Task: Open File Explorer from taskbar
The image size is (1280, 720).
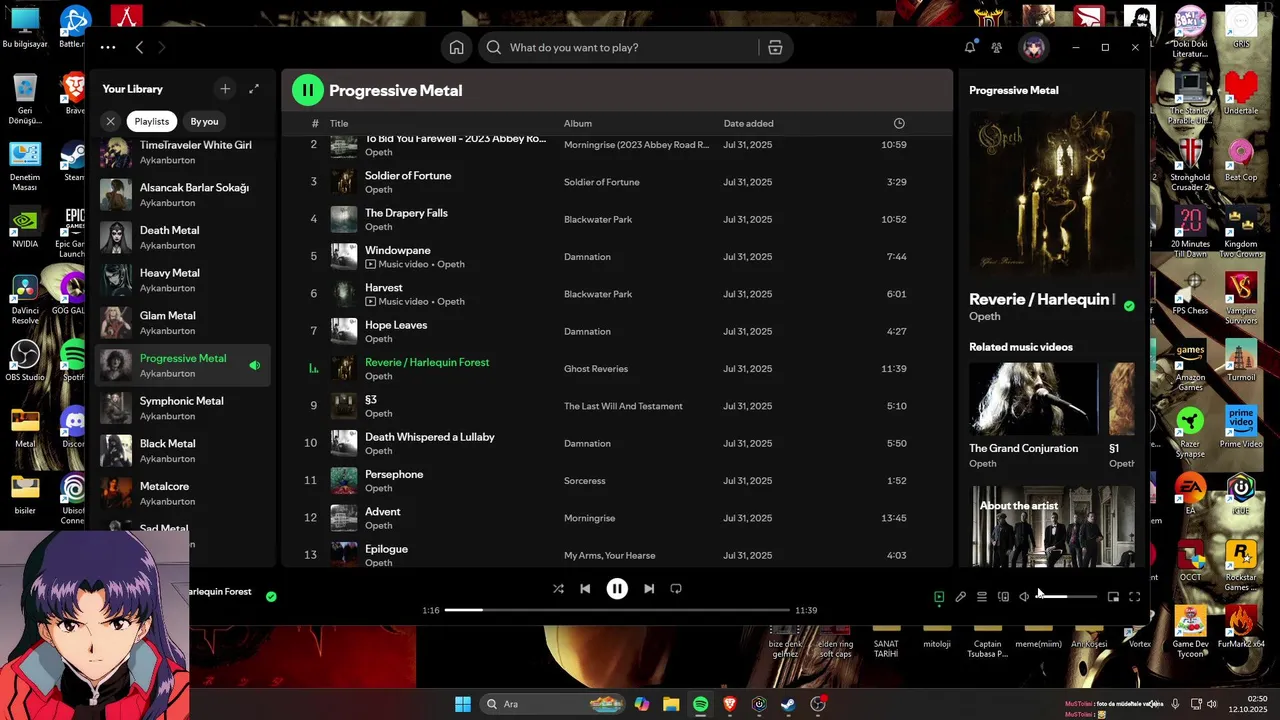Action: tap(671, 704)
